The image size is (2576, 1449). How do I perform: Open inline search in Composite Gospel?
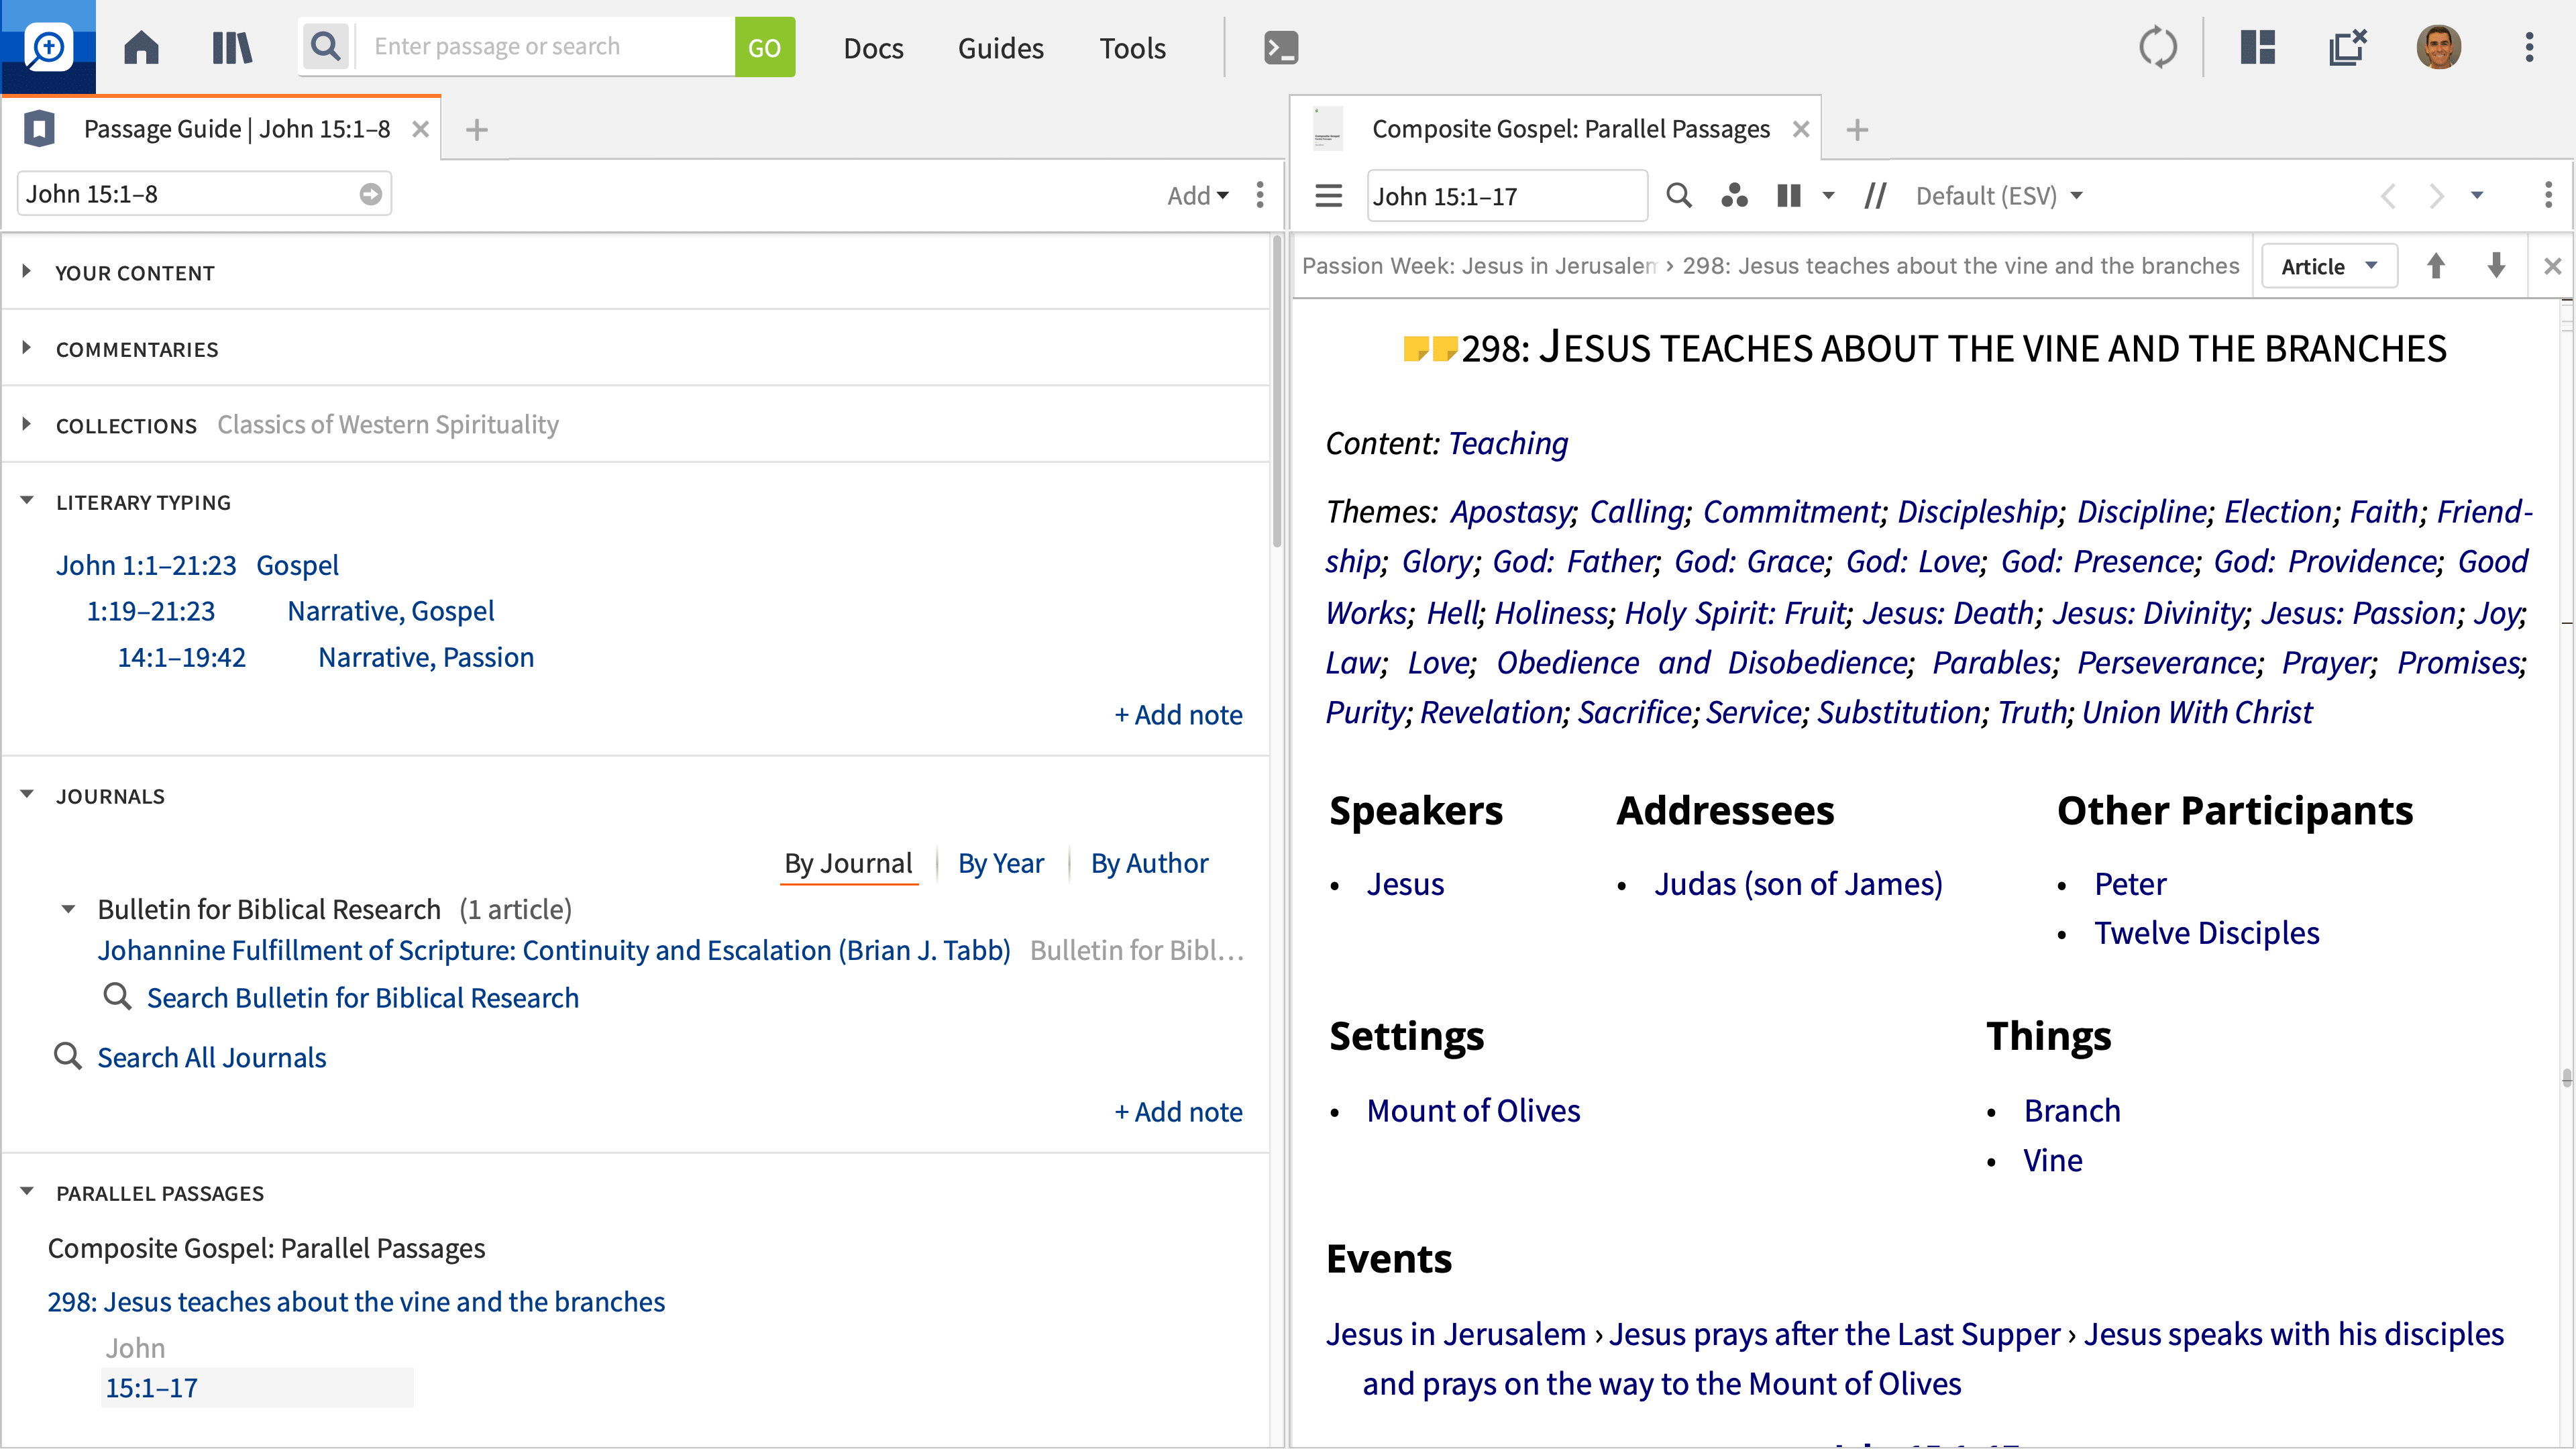click(x=1679, y=195)
